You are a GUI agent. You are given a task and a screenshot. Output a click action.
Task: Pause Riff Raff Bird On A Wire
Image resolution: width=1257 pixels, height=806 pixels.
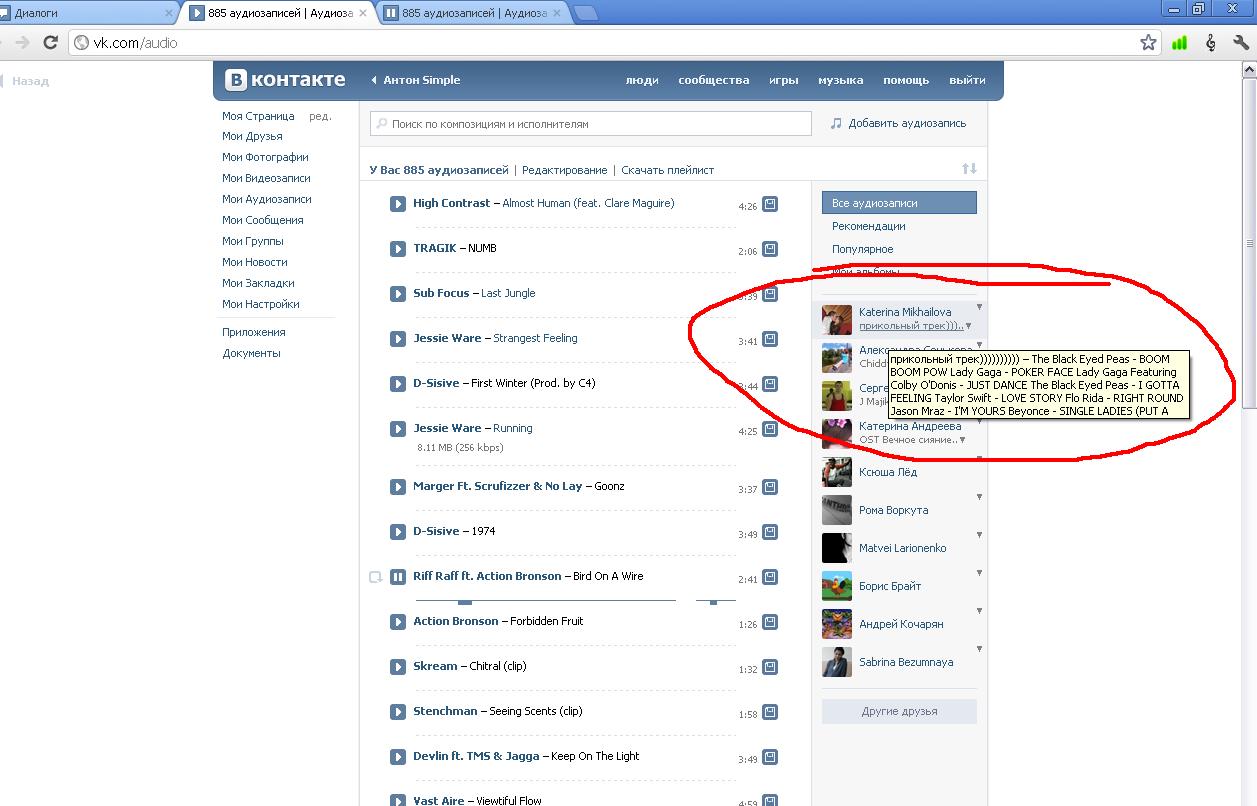point(398,577)
